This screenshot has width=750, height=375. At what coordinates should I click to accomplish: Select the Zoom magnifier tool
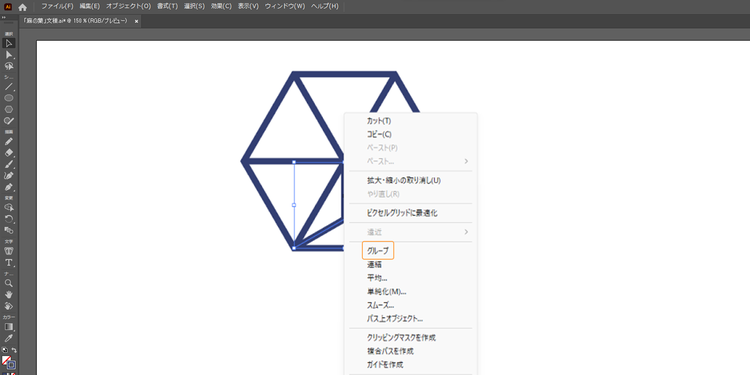click(x=9, y=283)
